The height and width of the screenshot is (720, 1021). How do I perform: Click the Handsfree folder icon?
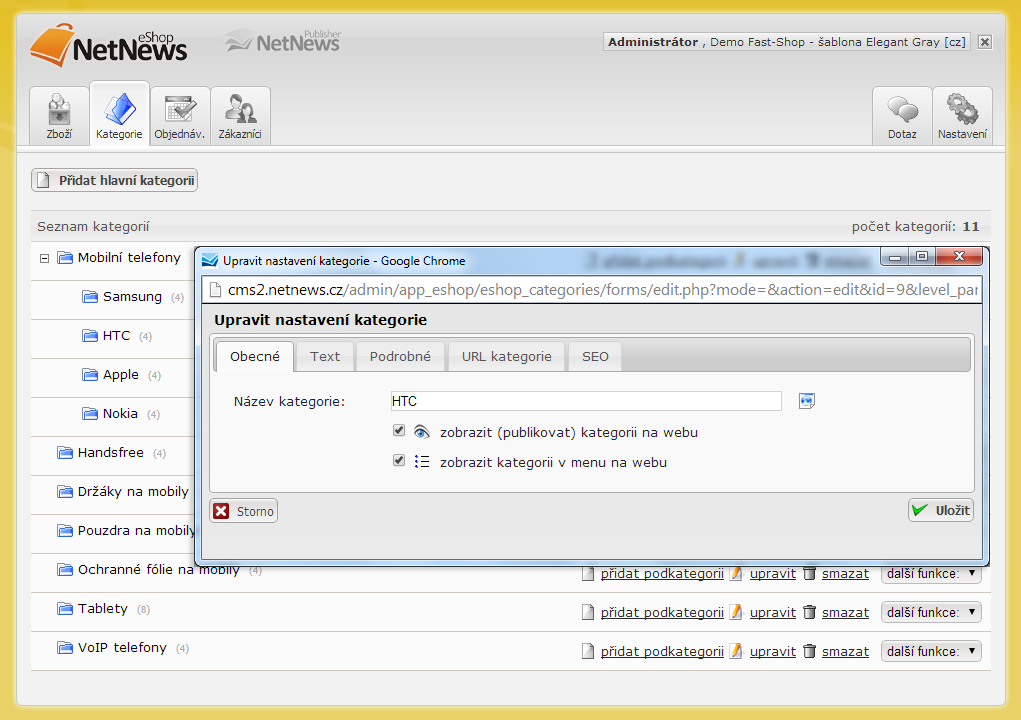pos(65,453)
